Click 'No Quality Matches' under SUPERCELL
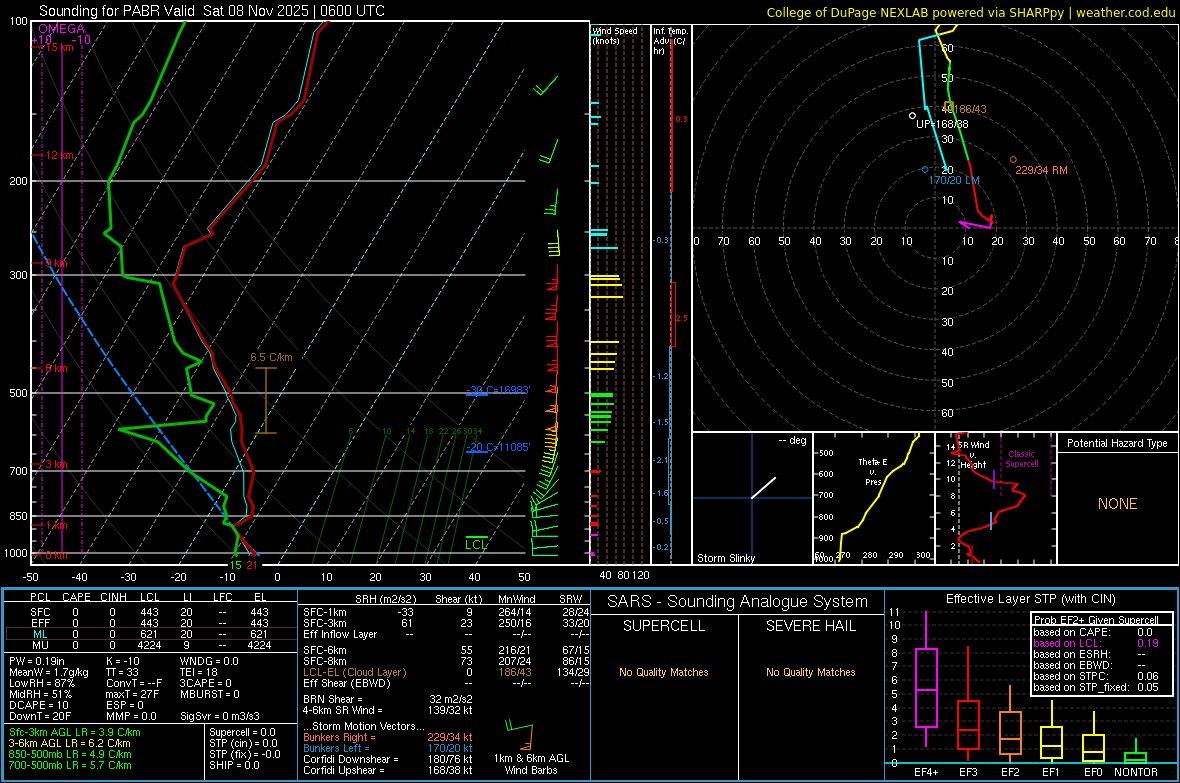 tap(664, 672)
